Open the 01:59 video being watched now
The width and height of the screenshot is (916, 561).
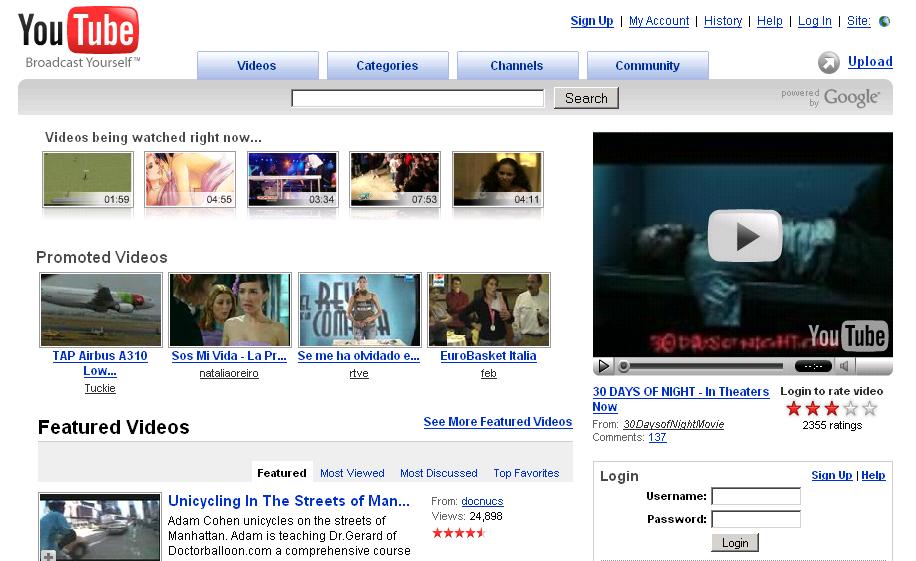point(88,179)
